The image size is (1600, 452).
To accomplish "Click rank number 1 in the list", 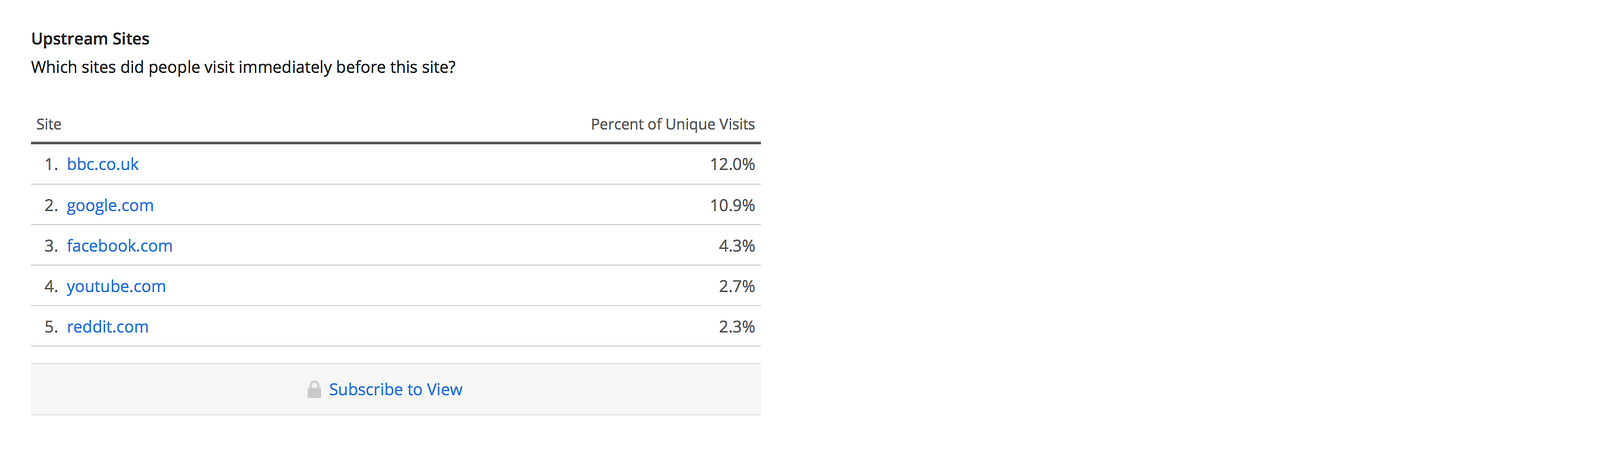I will click(x=50, y=164).
